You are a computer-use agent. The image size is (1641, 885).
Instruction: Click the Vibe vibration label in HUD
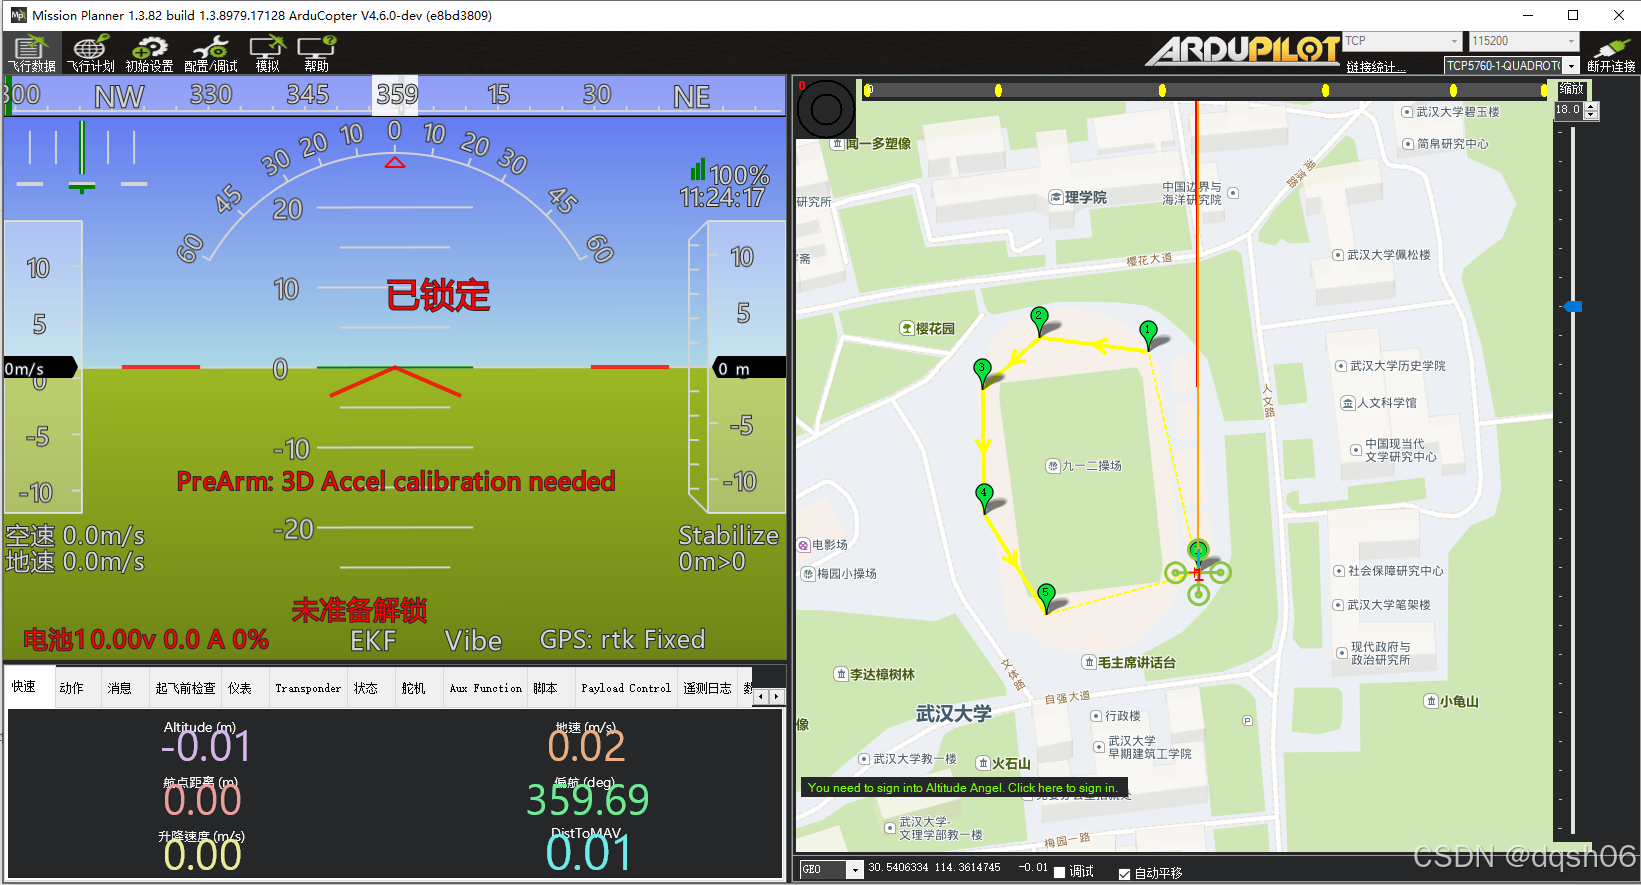(x=473, y=641)
